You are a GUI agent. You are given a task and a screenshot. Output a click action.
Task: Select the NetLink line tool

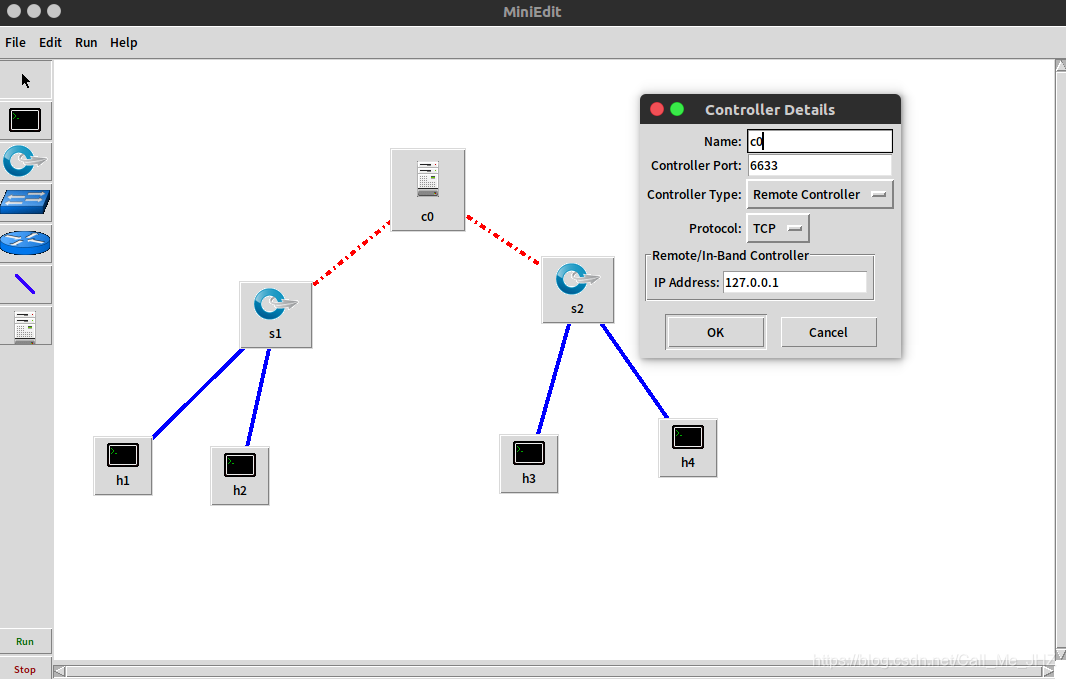[25, 283]
